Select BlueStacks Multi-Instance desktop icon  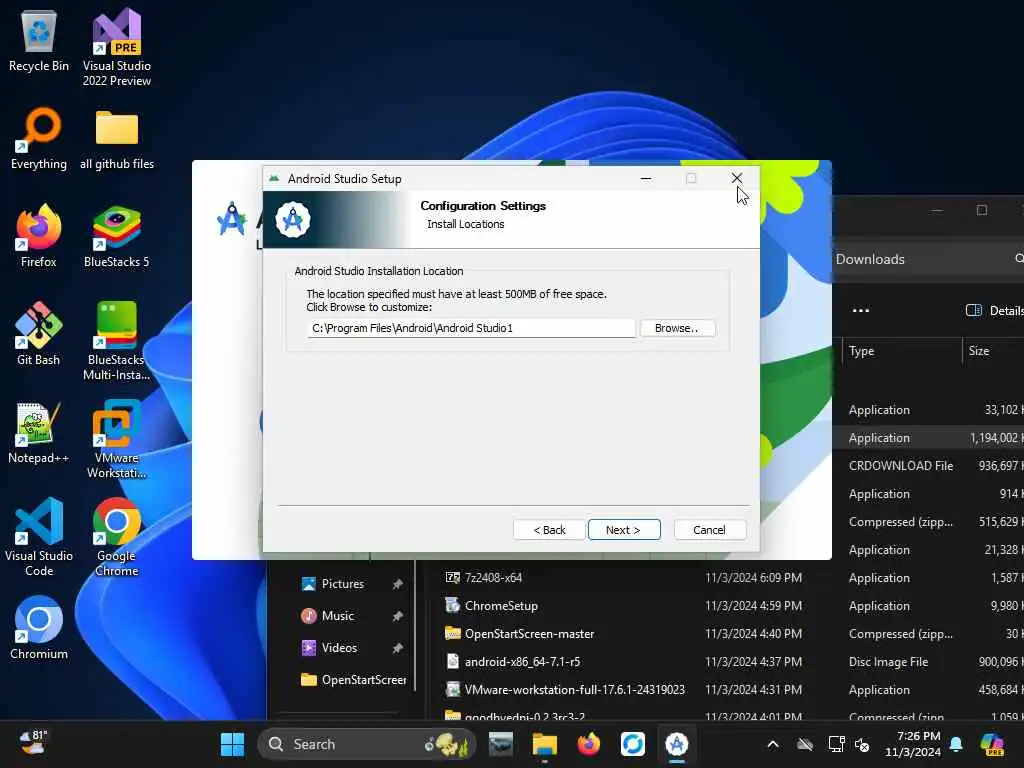tap(117, 341)
